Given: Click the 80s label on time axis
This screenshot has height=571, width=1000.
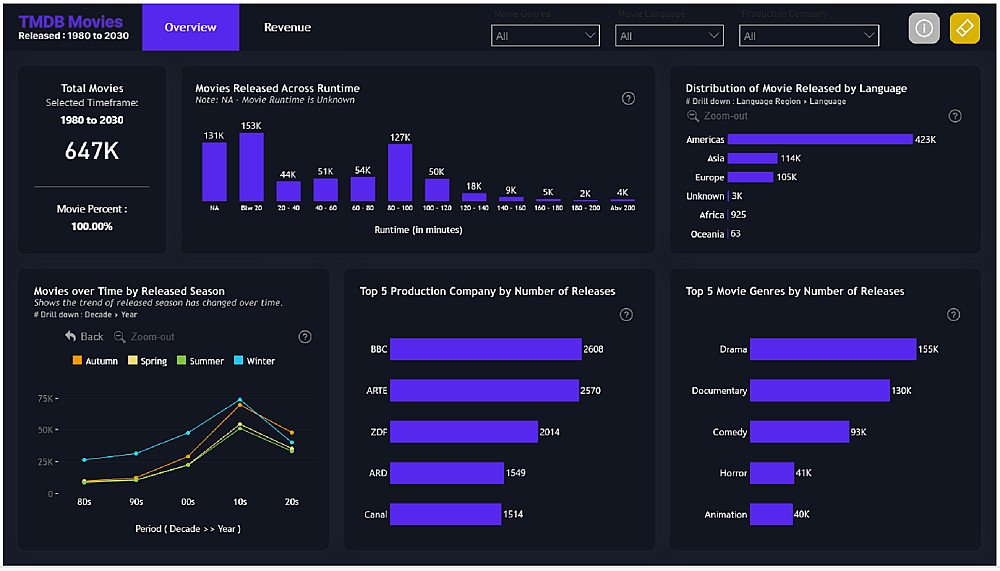Looking at the screenshot, I should [x=84, y=502].
